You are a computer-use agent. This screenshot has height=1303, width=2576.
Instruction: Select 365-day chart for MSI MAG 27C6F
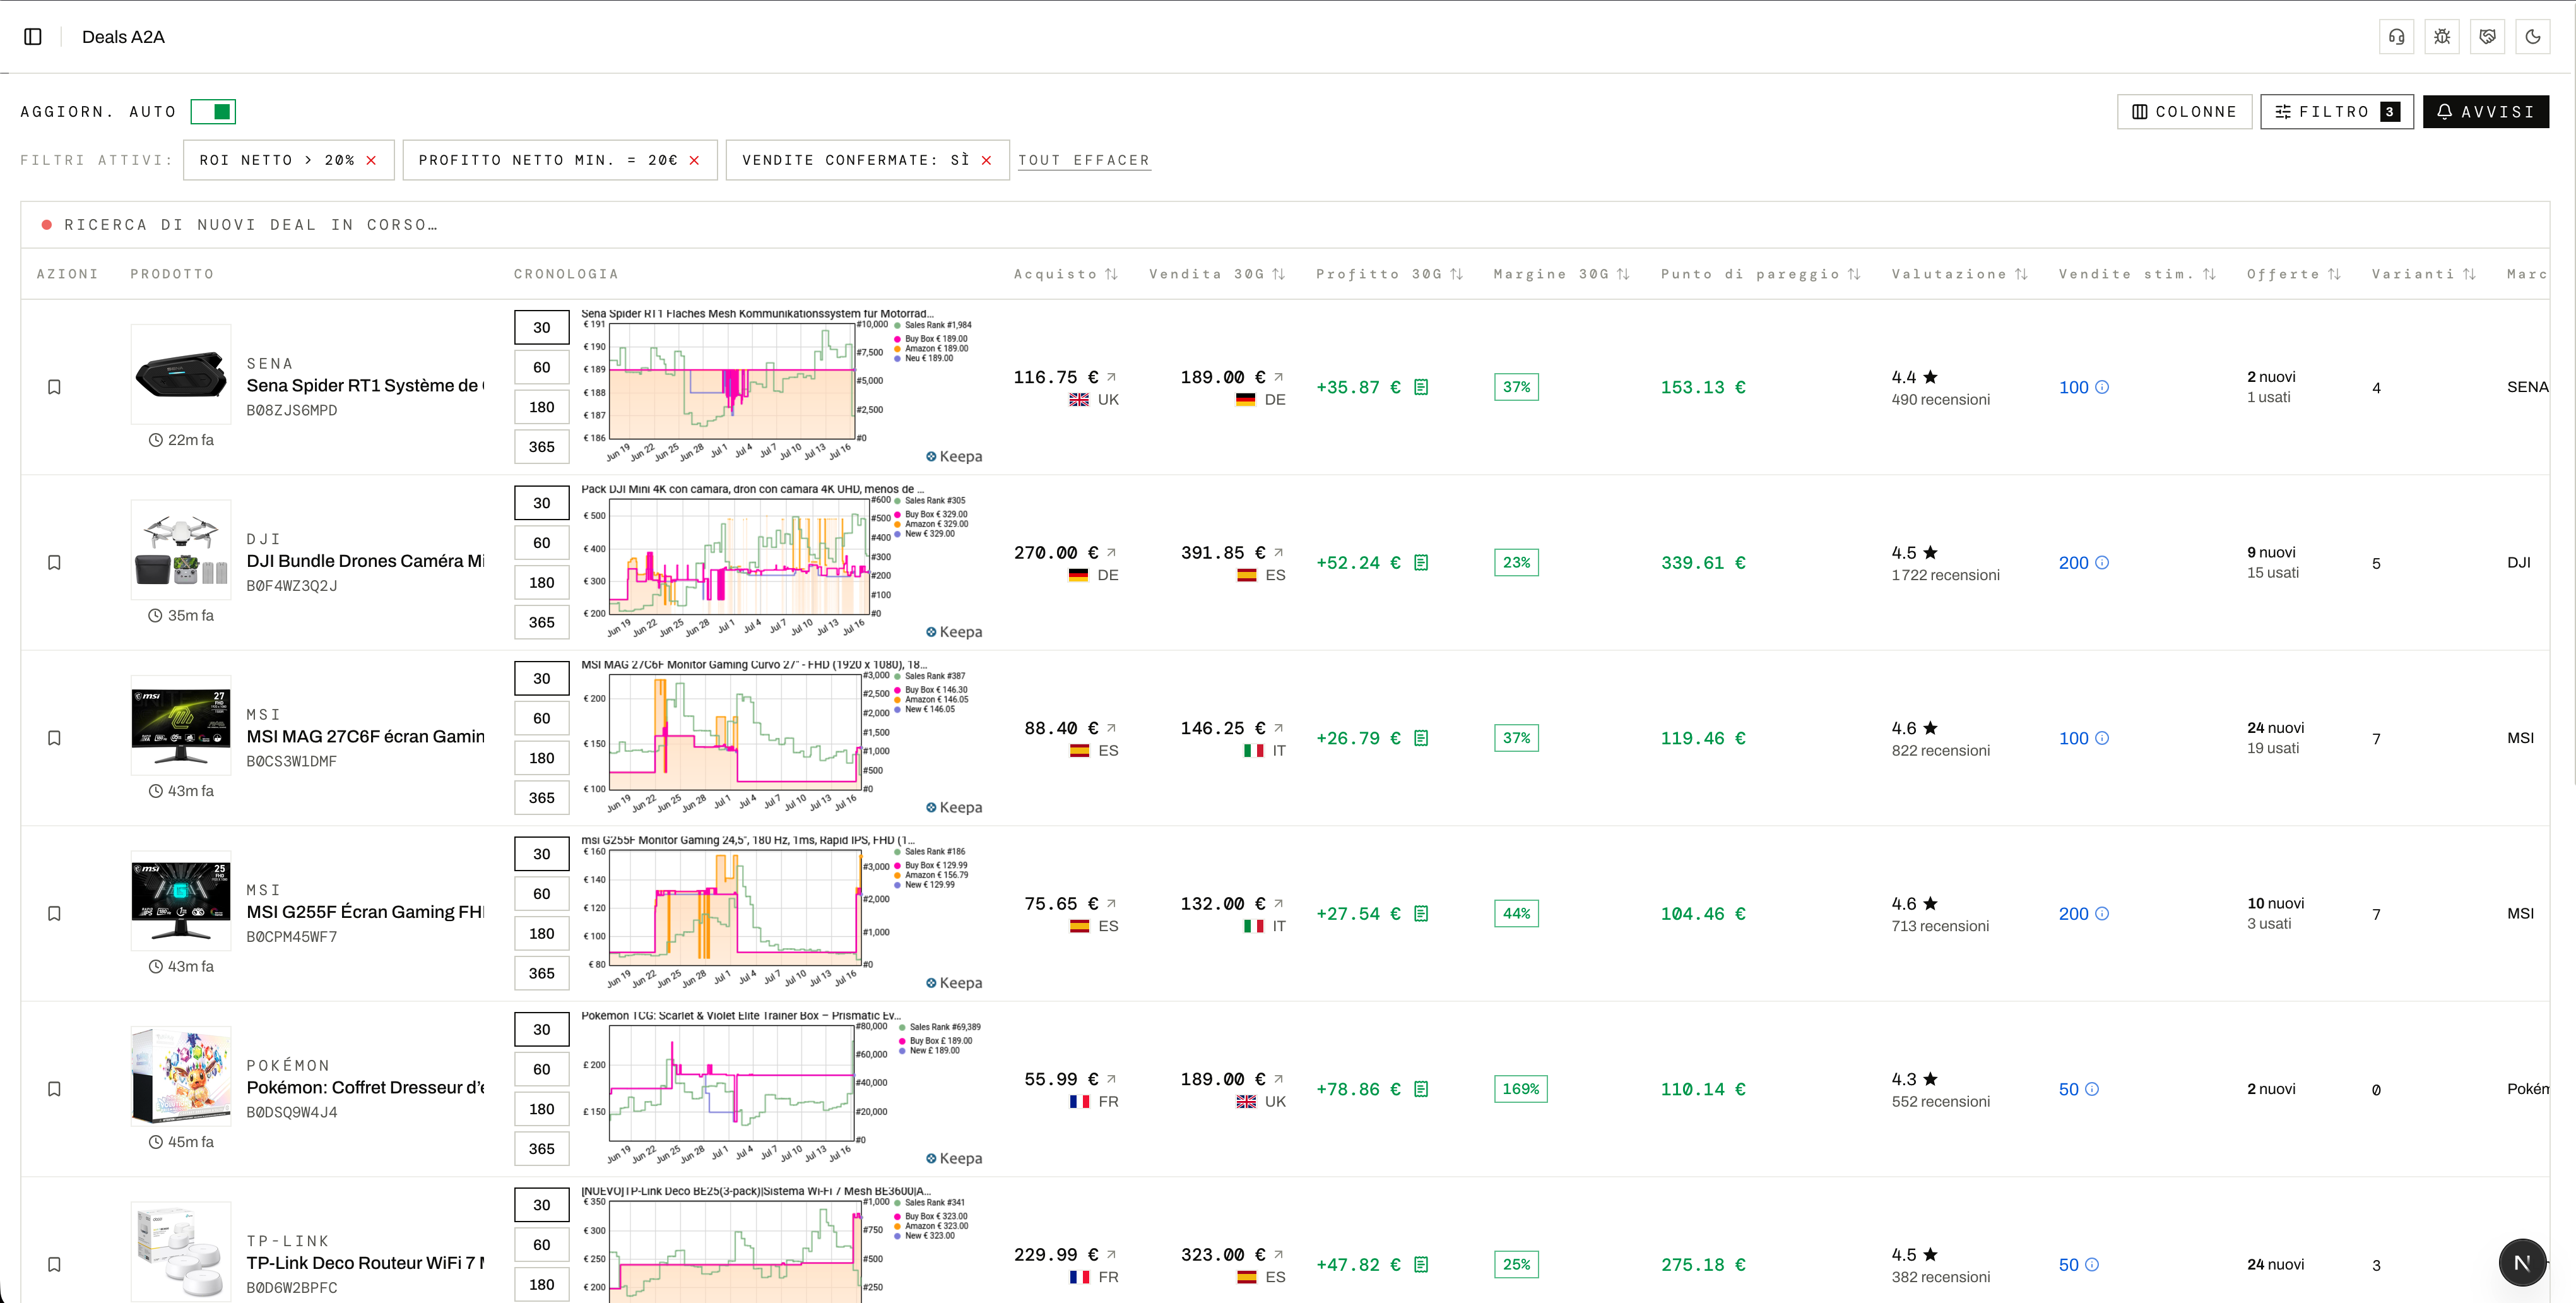(x=542, y=798)
